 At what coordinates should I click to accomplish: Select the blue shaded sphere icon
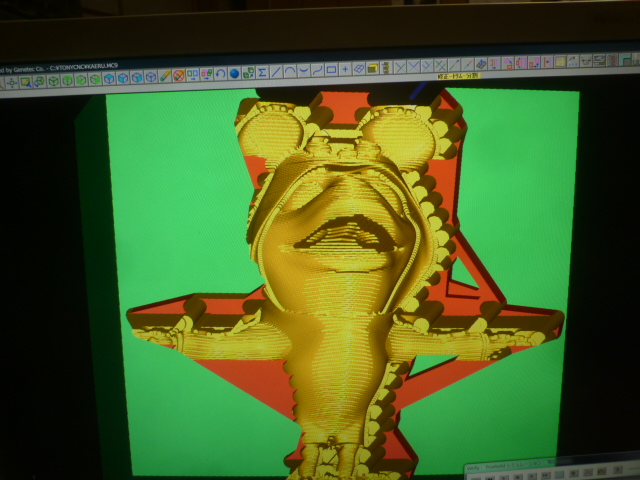pyautogui.click(x=234, y=73)
